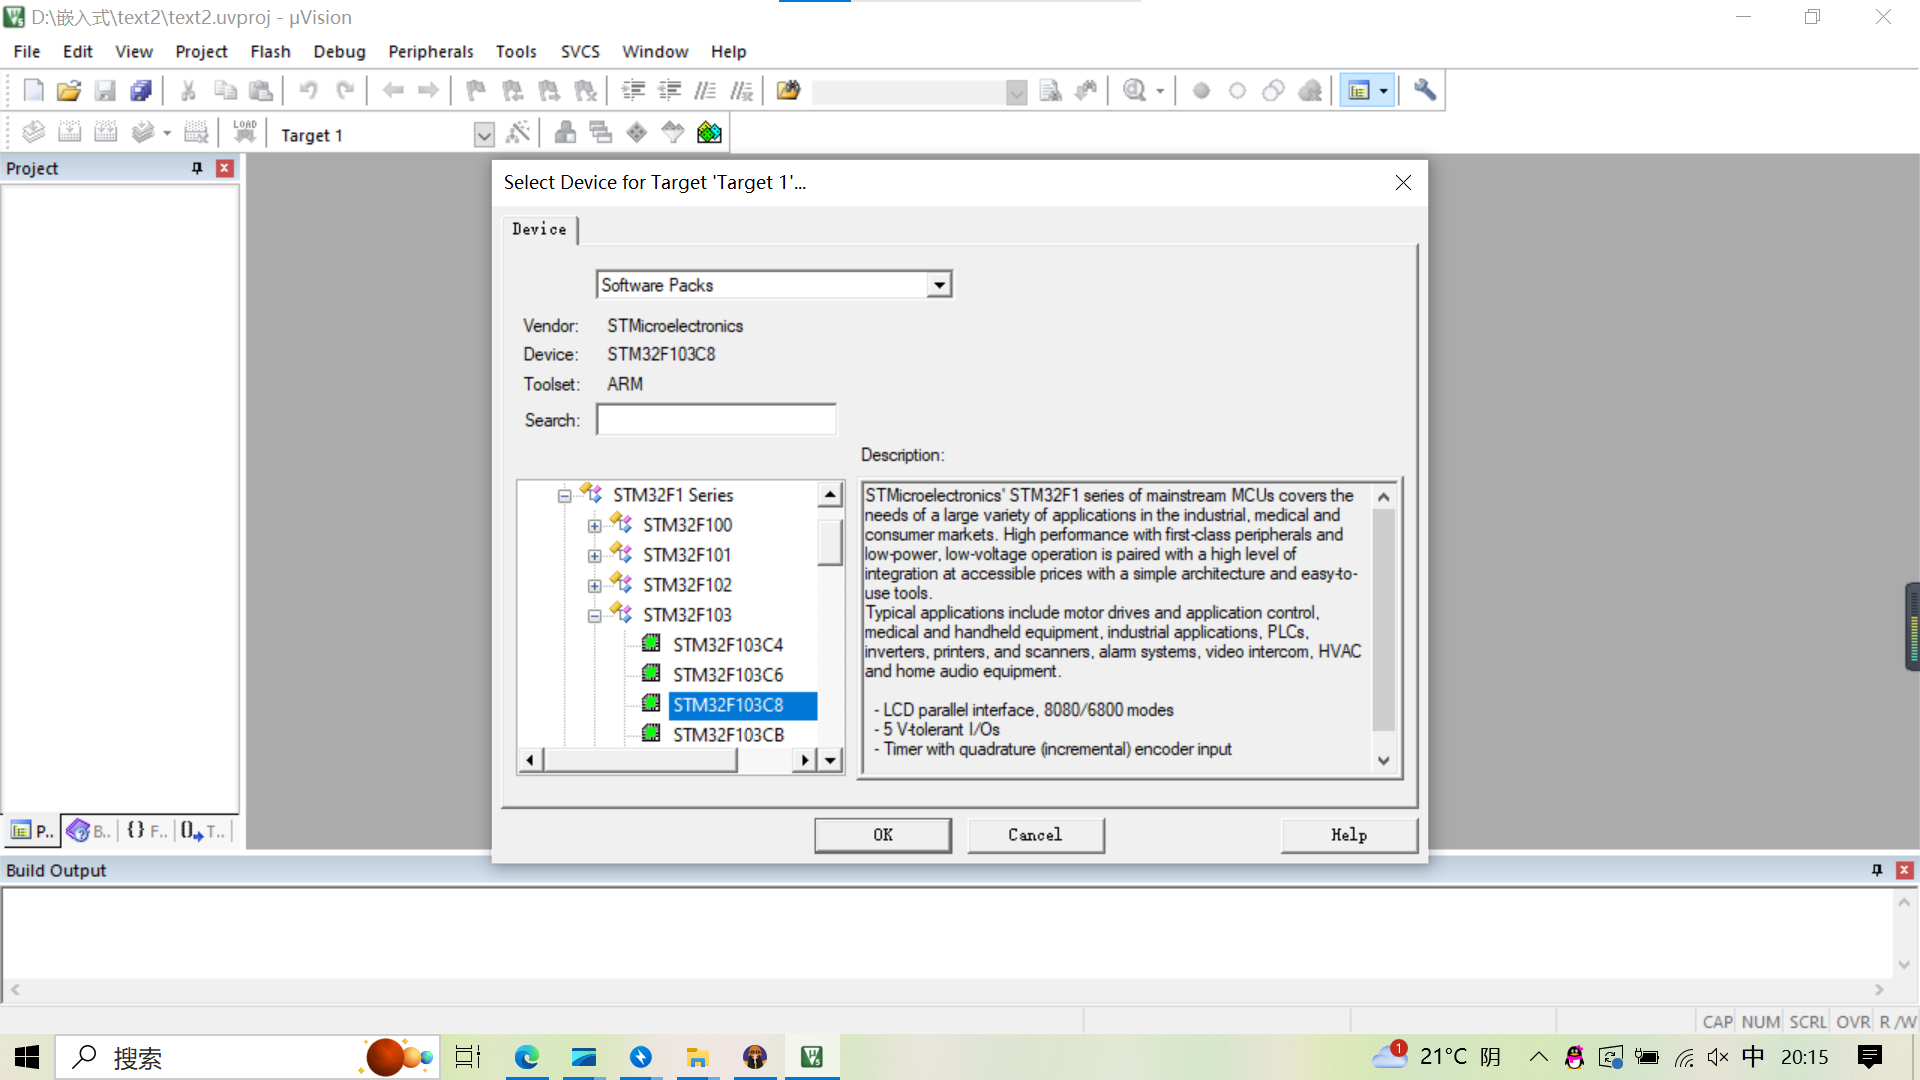Open the Peripherals menu
Image resolution: width=1920 pixels, height=1080 pixels.
(430, 51)
